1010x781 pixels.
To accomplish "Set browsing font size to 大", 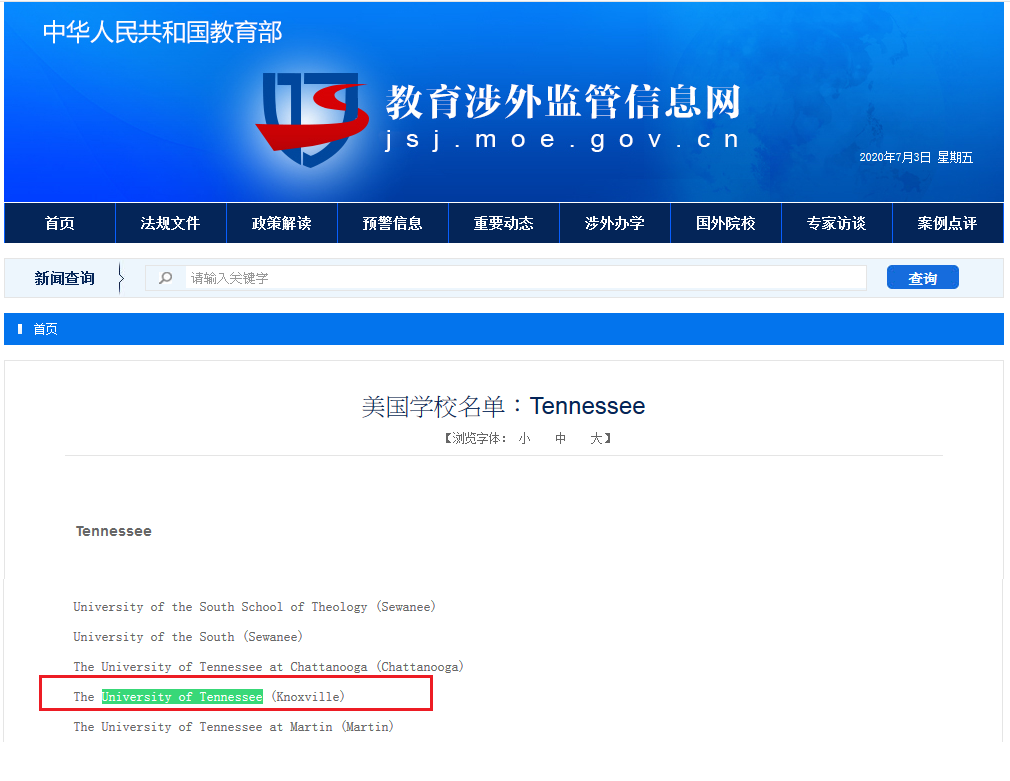I will click(596, 438).
